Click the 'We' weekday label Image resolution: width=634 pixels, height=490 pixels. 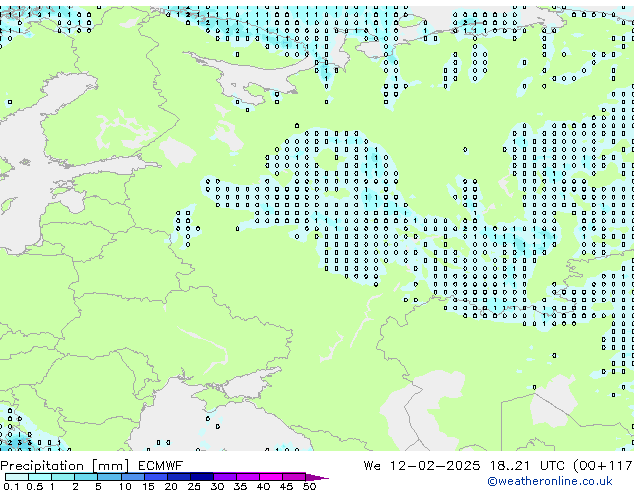[x=372, y=466]
